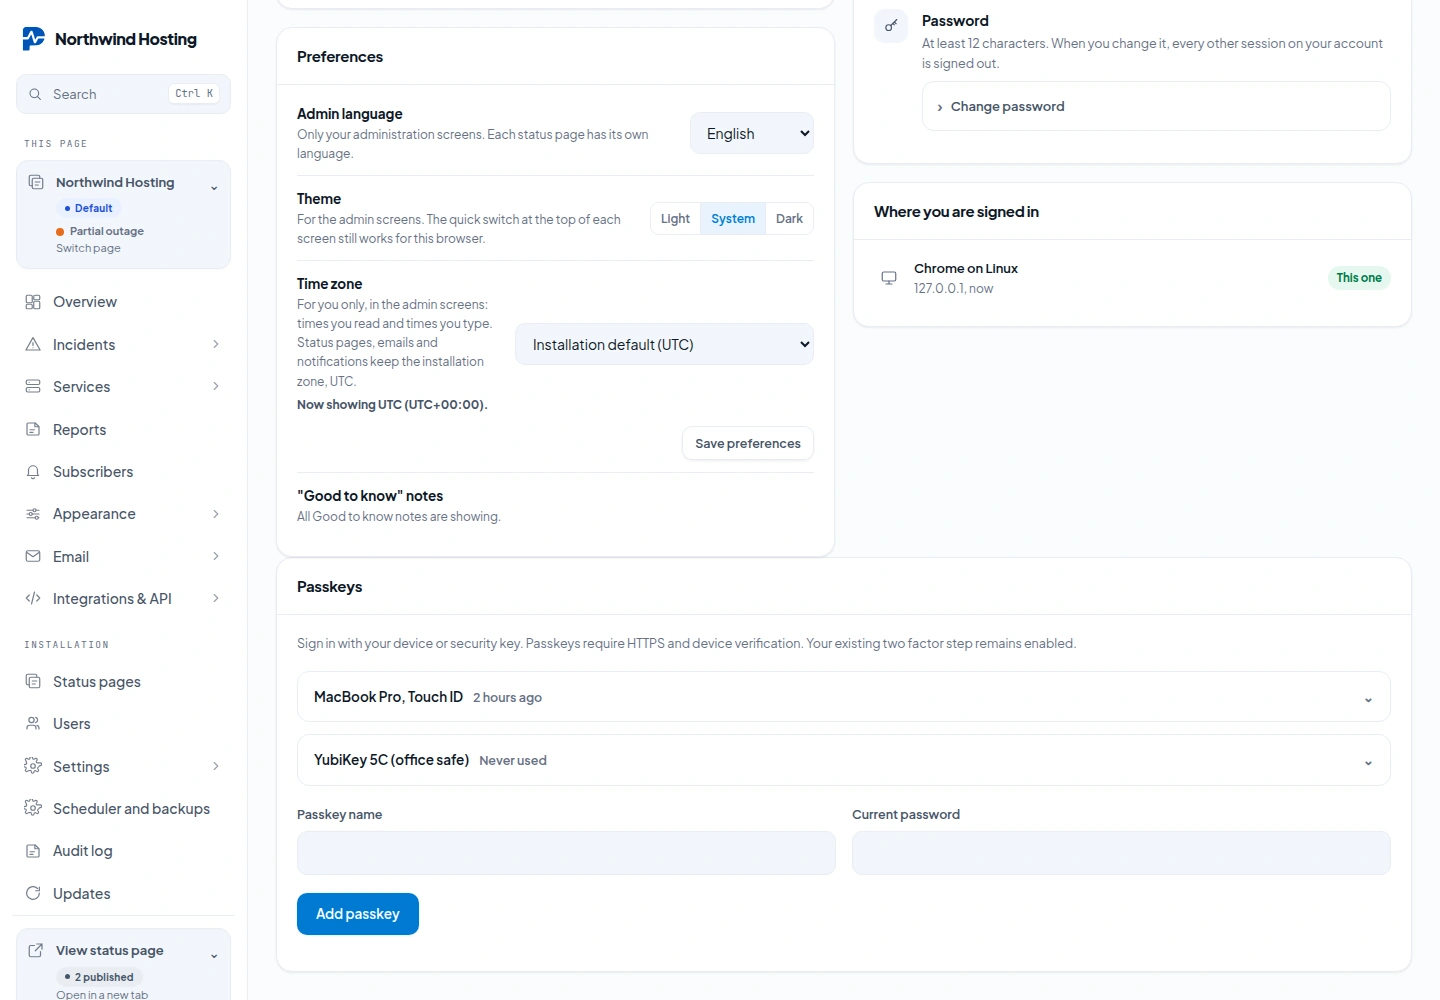Click the Users people icon
The image size is (1440, 1000).
point(33,724)
